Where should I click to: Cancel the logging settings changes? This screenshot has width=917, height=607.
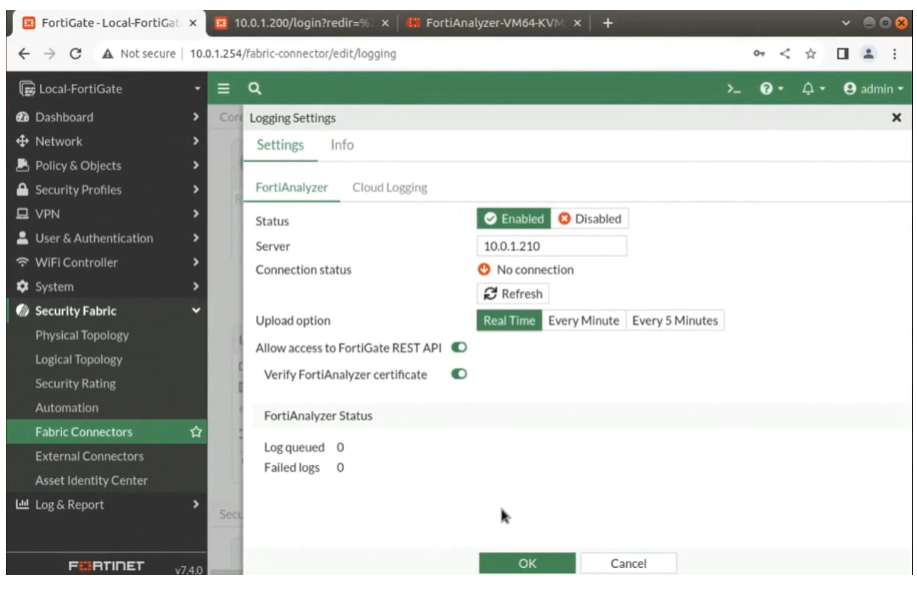(628, 563)
